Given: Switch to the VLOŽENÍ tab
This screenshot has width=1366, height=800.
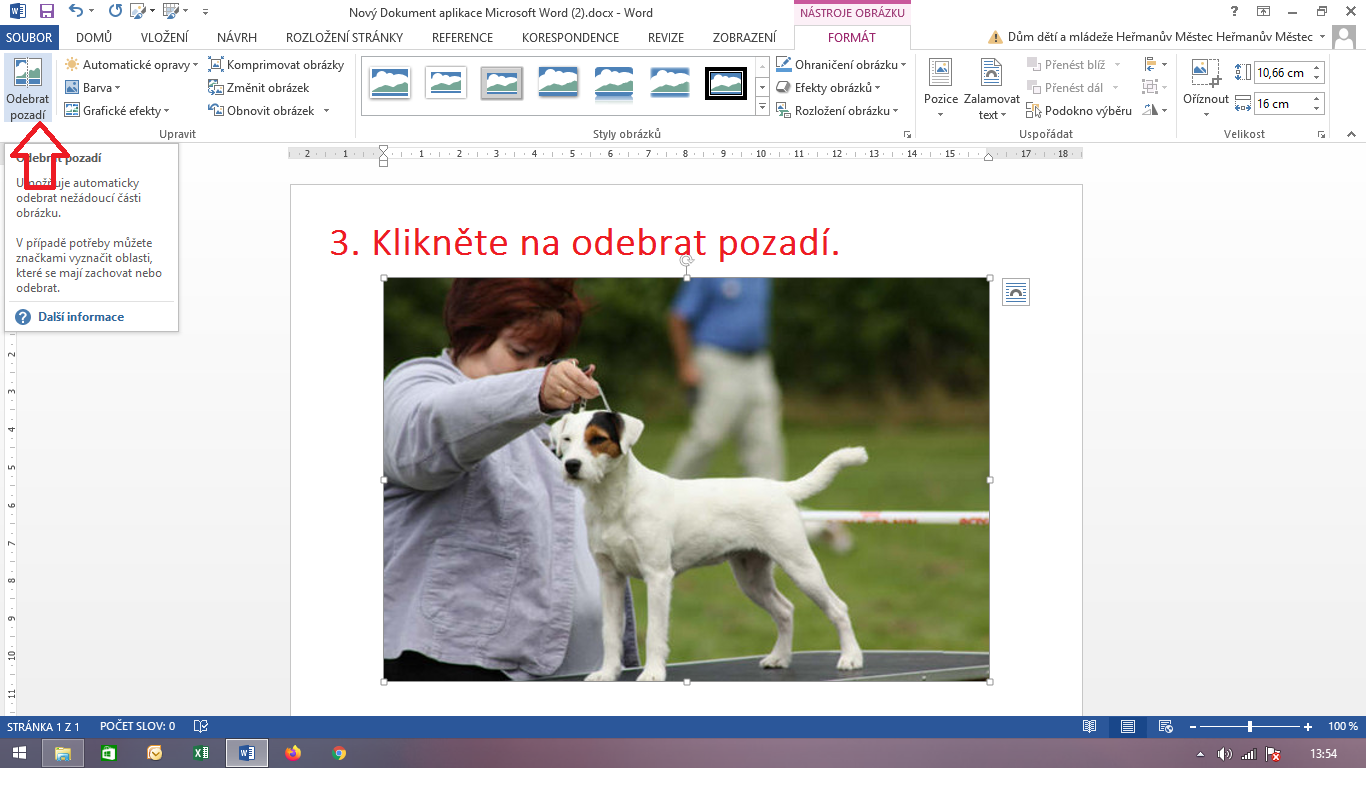Looking at the screenshot, I should 164,38.
